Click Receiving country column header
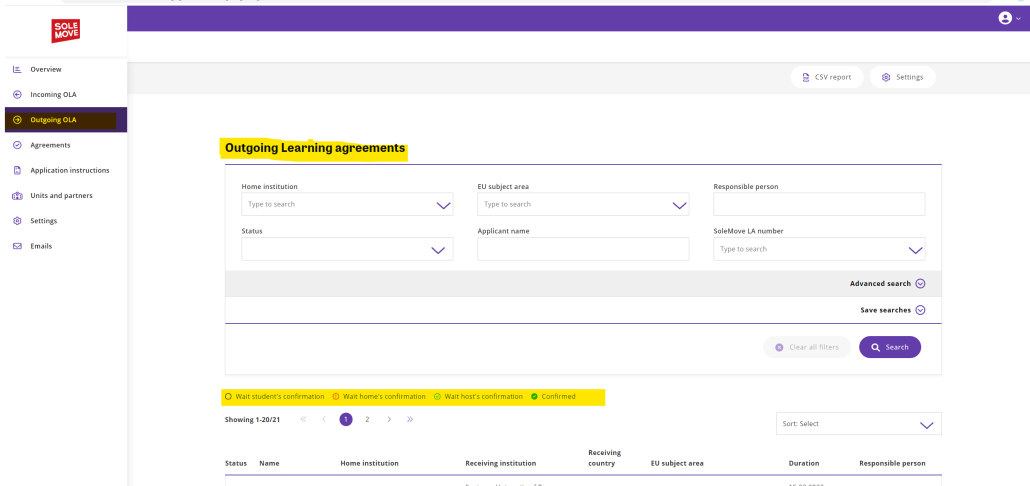Screen dimensions: 1030x486 point(605,458)
